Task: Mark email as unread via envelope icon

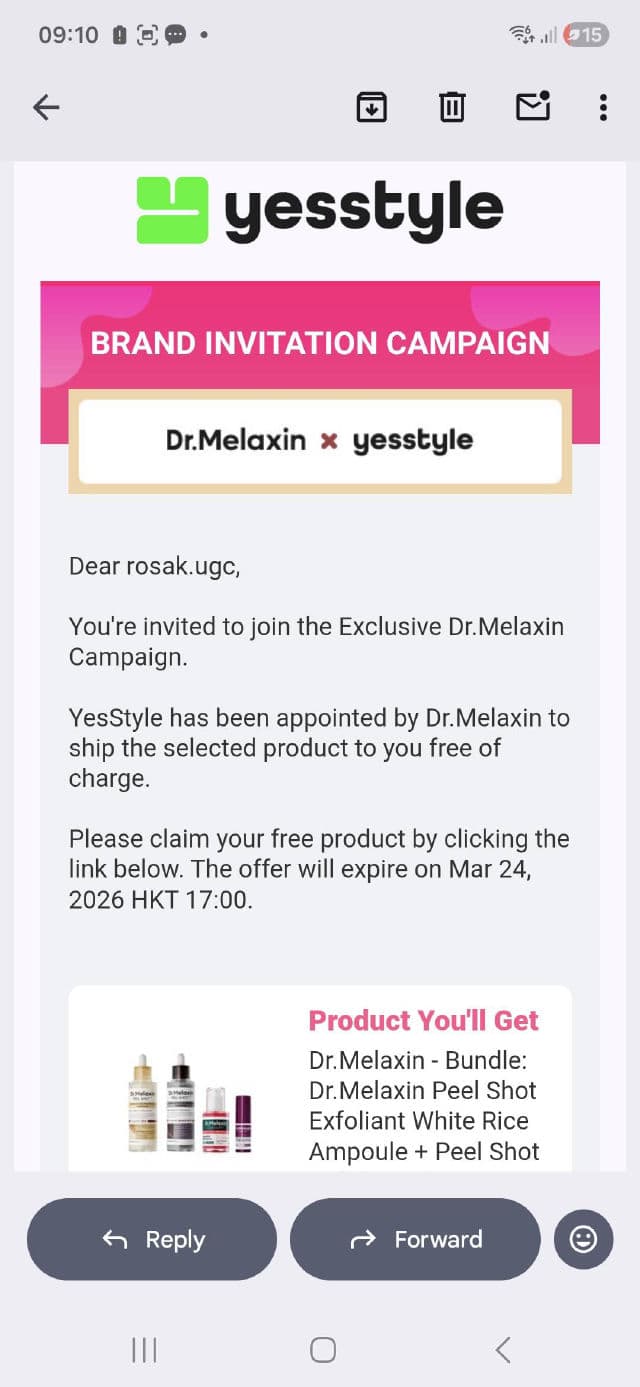Action: coord(533,107)
